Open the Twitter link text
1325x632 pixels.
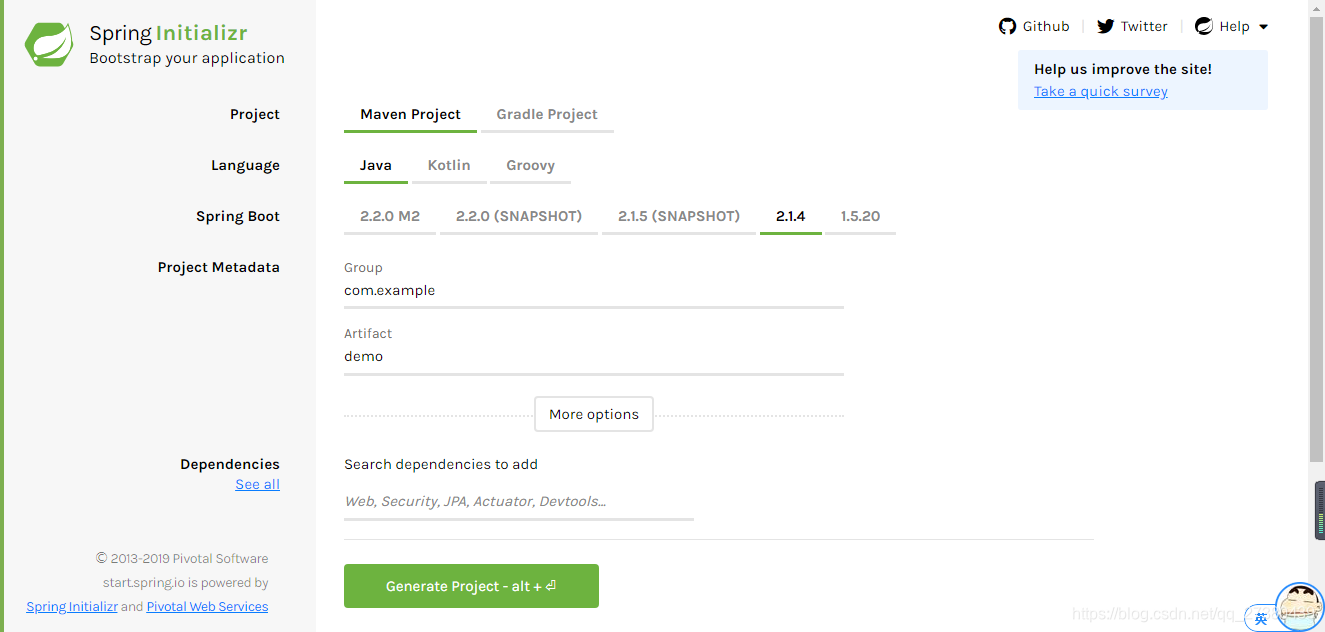coord(1144,26)
